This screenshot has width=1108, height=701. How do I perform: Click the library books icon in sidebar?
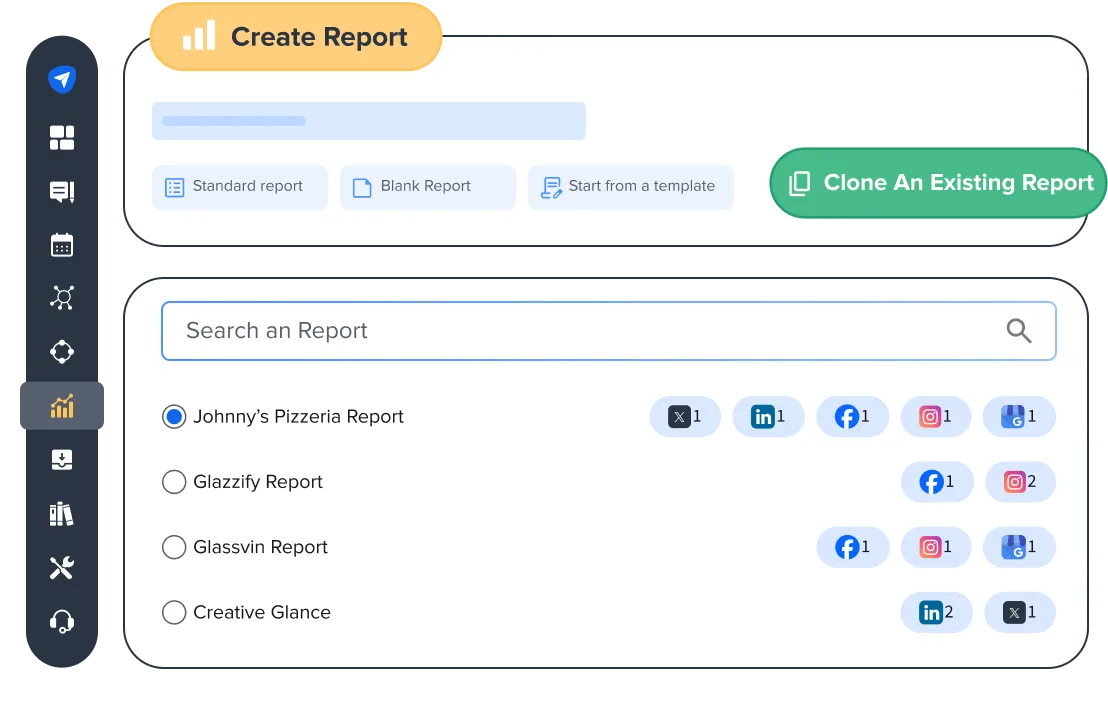point(61,514)
